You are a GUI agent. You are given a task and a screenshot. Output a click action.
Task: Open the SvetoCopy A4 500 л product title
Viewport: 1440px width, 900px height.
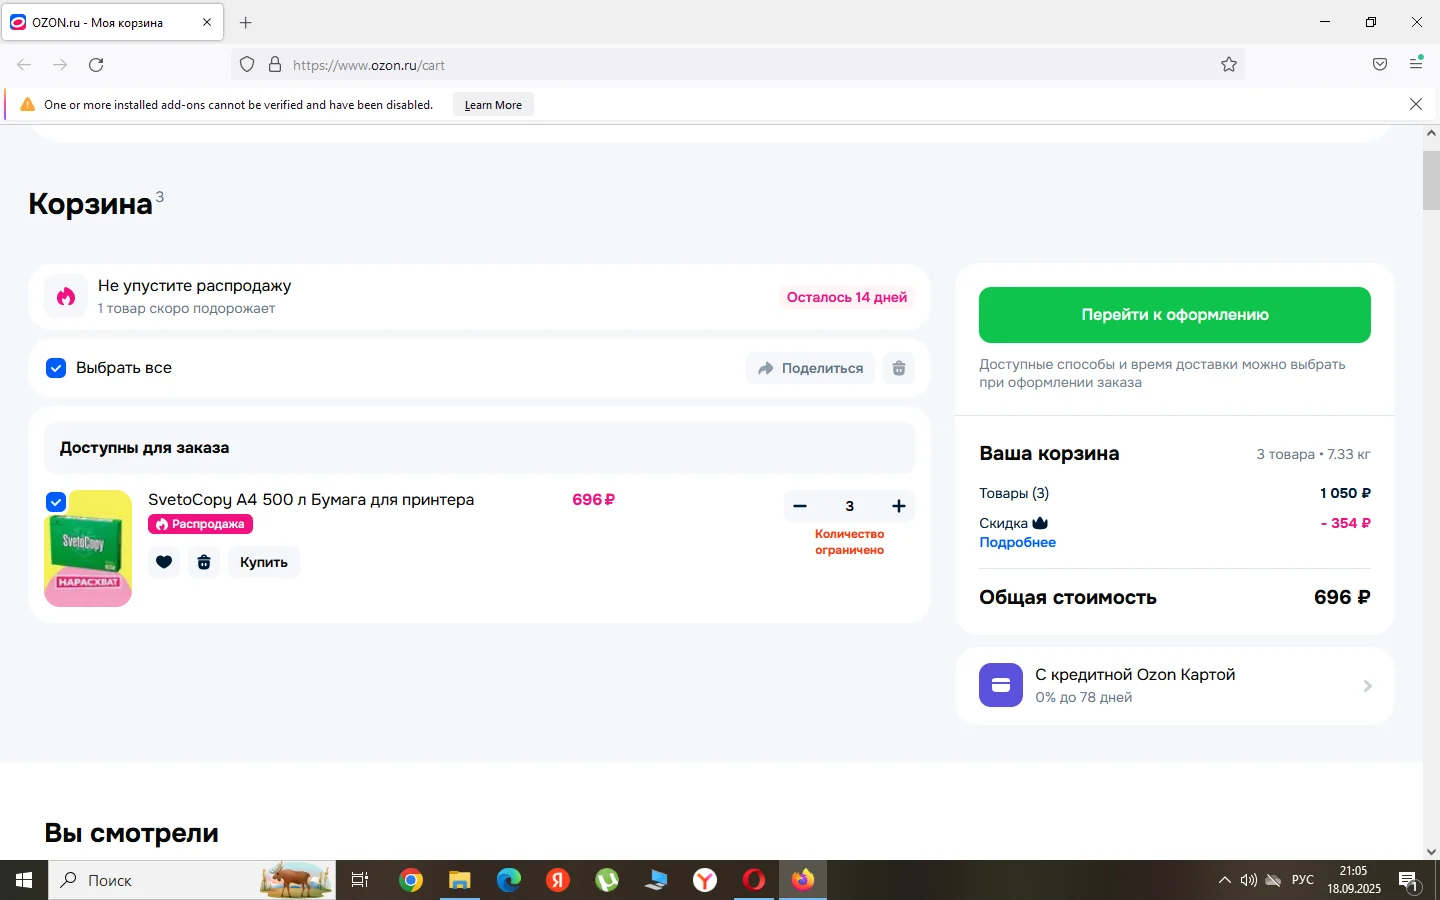[311, 500]
